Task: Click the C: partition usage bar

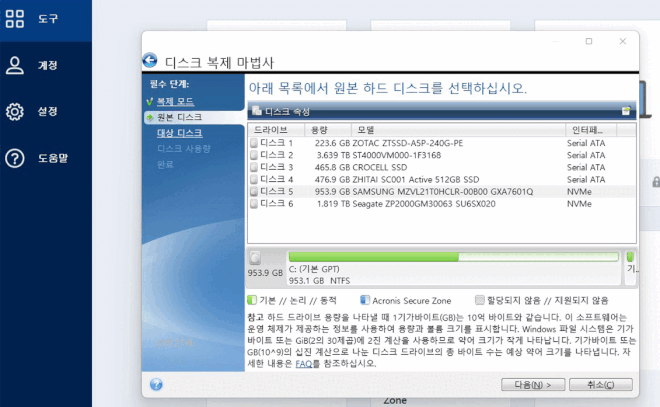Action: coord(453,257)
